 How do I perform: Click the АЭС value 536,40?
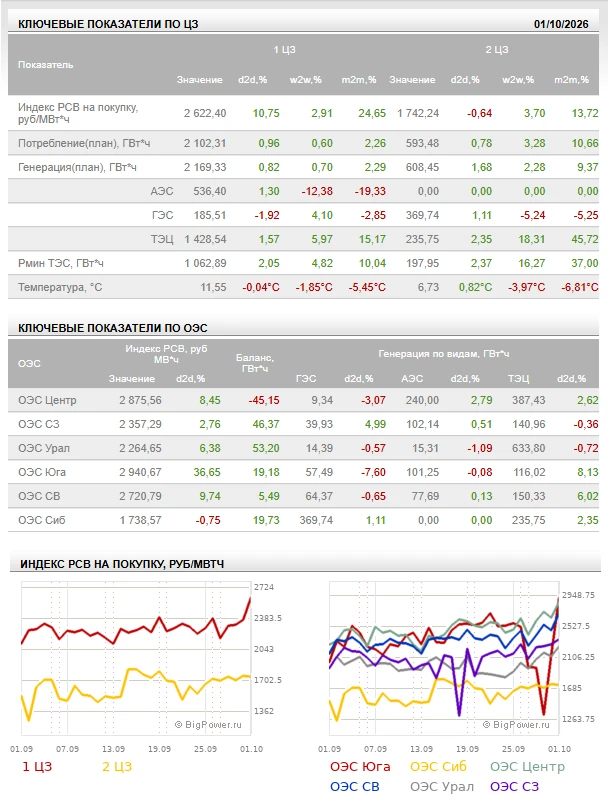pyautogui.click(x=210, y=191)
